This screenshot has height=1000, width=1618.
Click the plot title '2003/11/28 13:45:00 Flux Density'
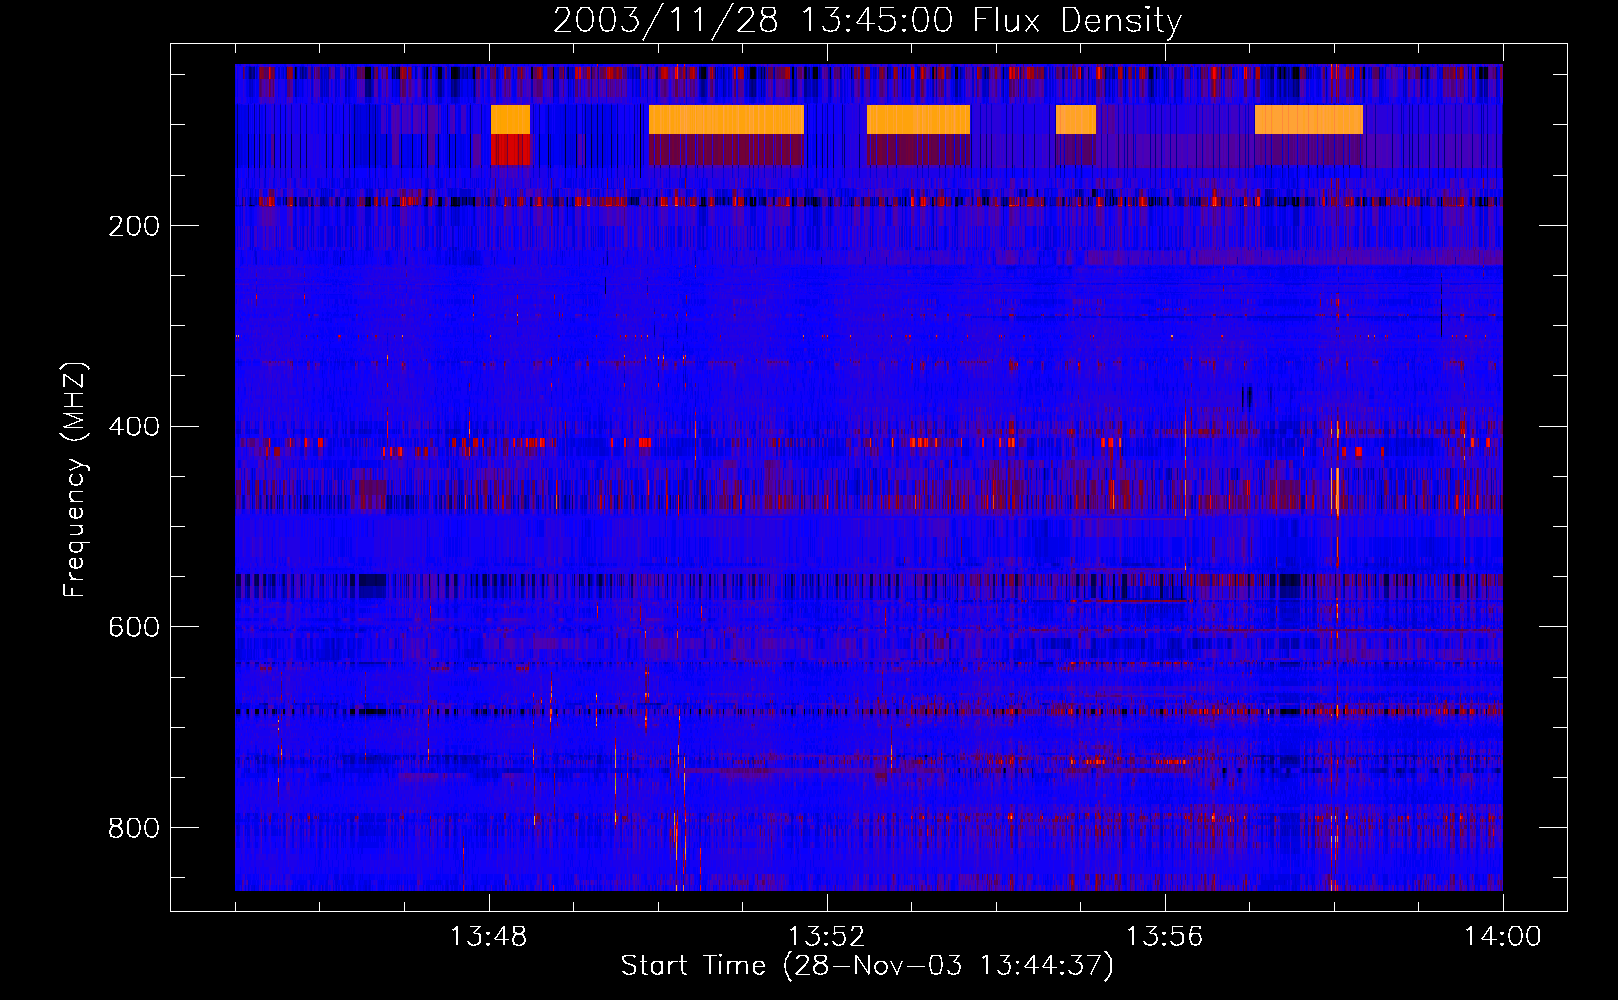(867, 20)
